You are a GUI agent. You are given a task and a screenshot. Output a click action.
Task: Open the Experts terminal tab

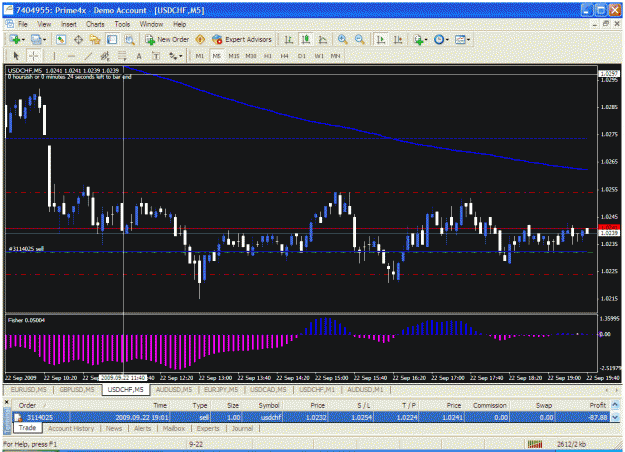tap(208, 428)
